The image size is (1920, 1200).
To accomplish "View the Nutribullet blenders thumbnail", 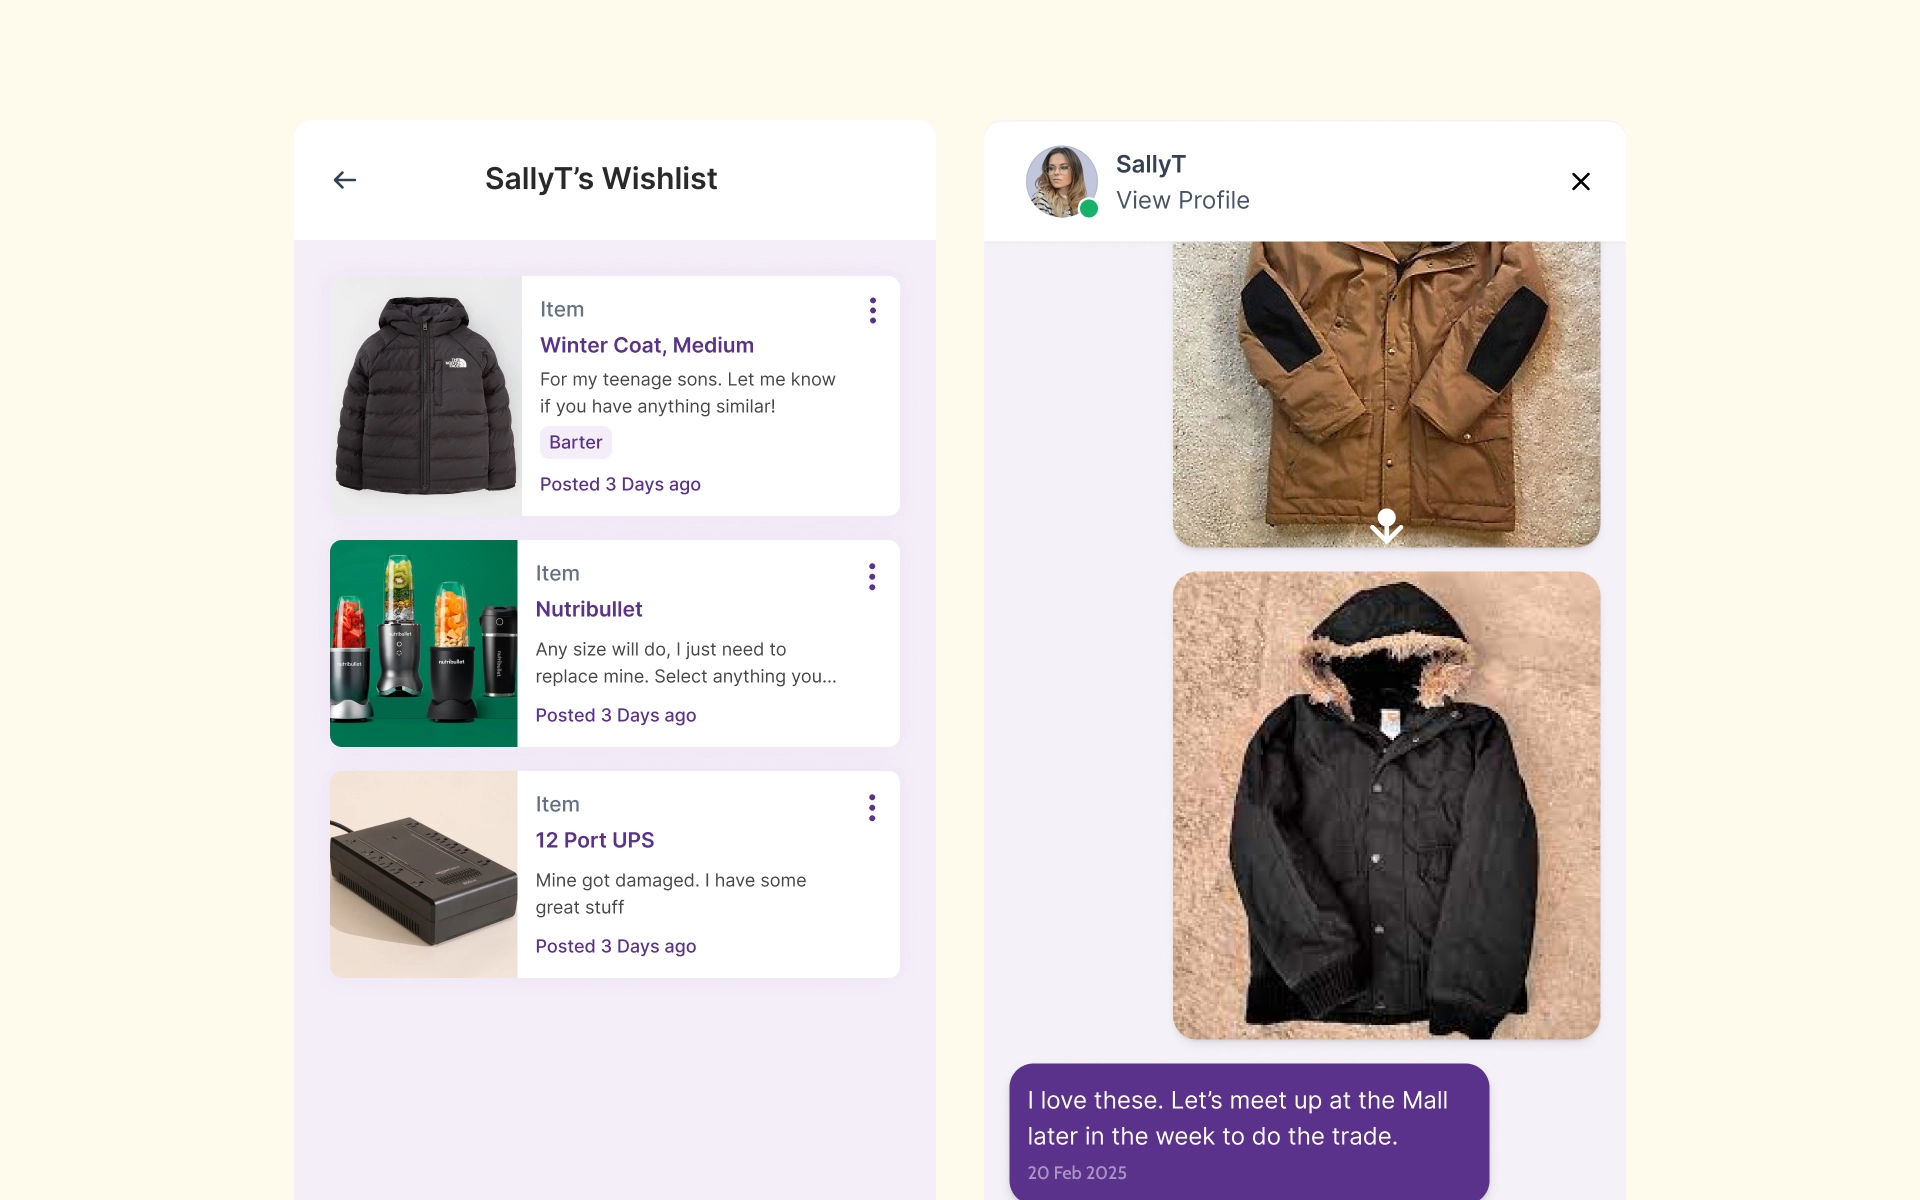I will click(x=424, y=643).
